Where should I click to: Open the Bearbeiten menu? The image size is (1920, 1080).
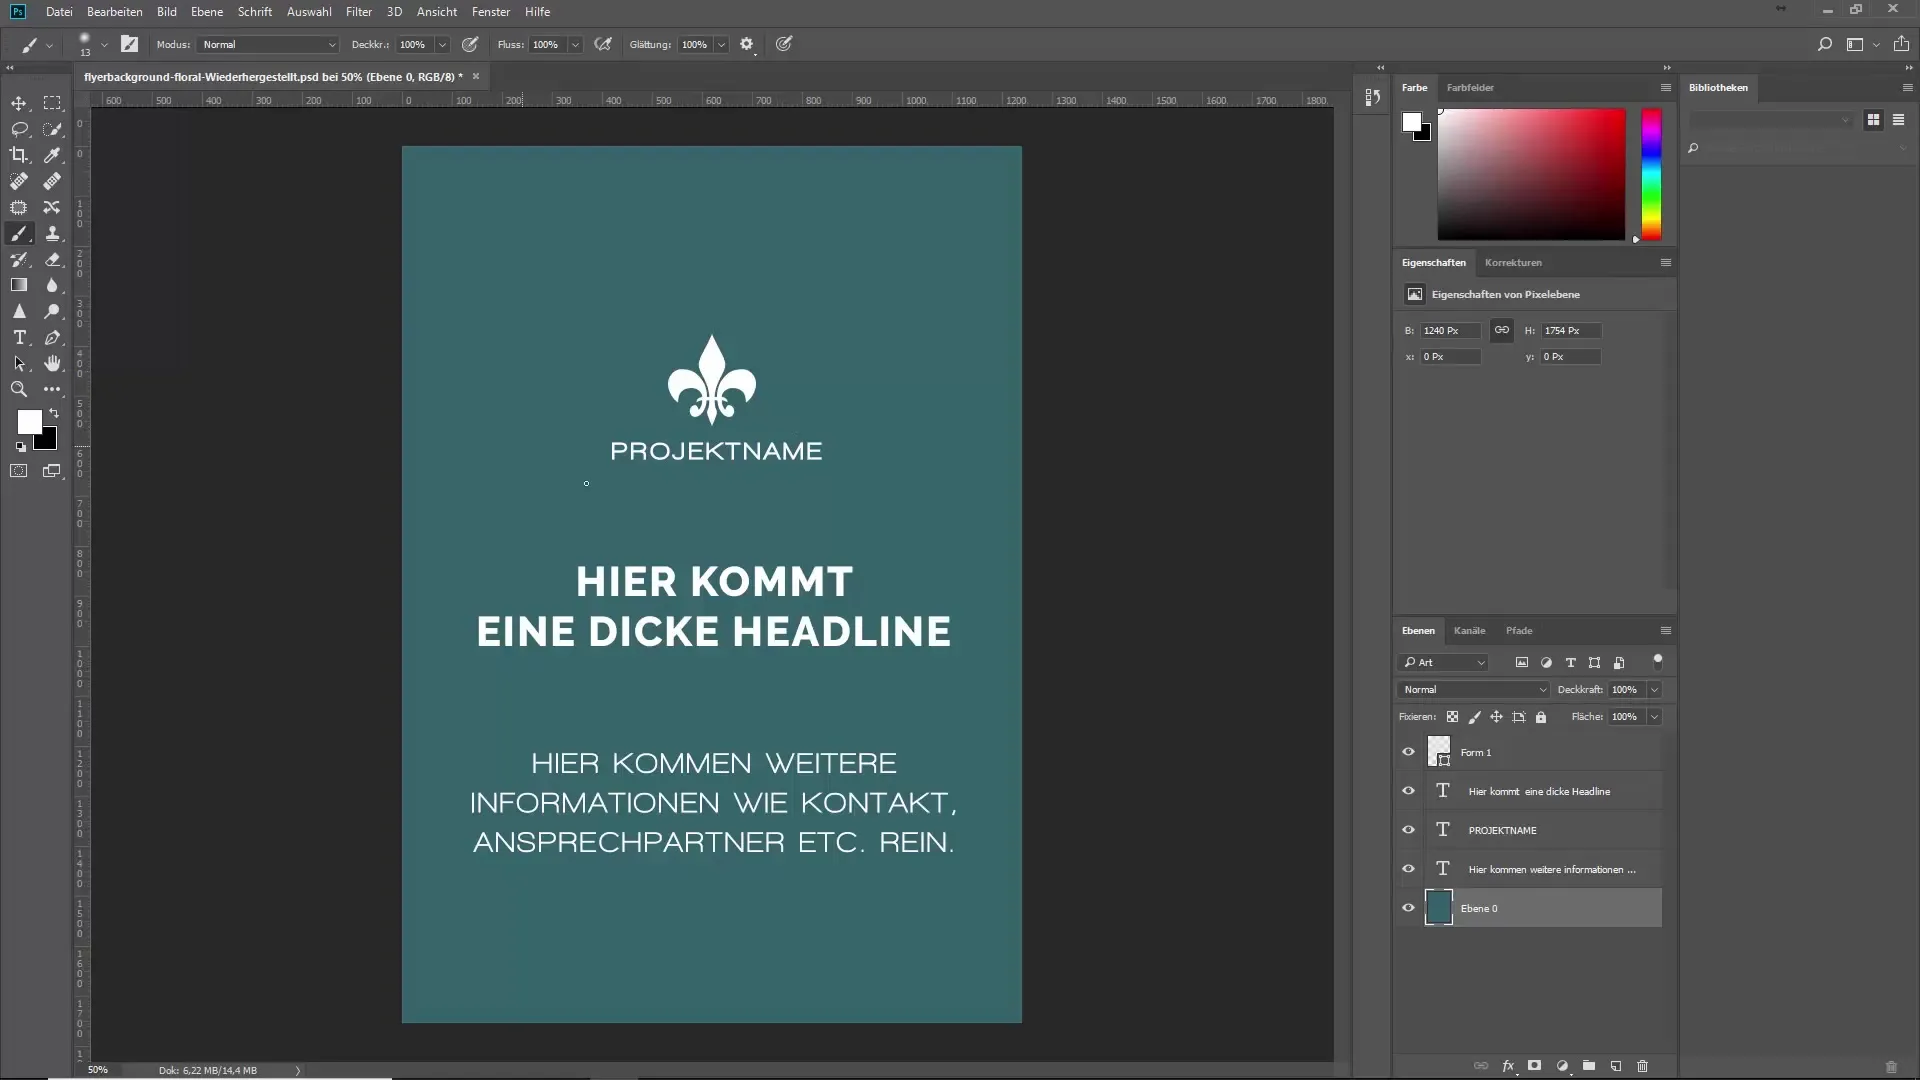tap(114, 12)
